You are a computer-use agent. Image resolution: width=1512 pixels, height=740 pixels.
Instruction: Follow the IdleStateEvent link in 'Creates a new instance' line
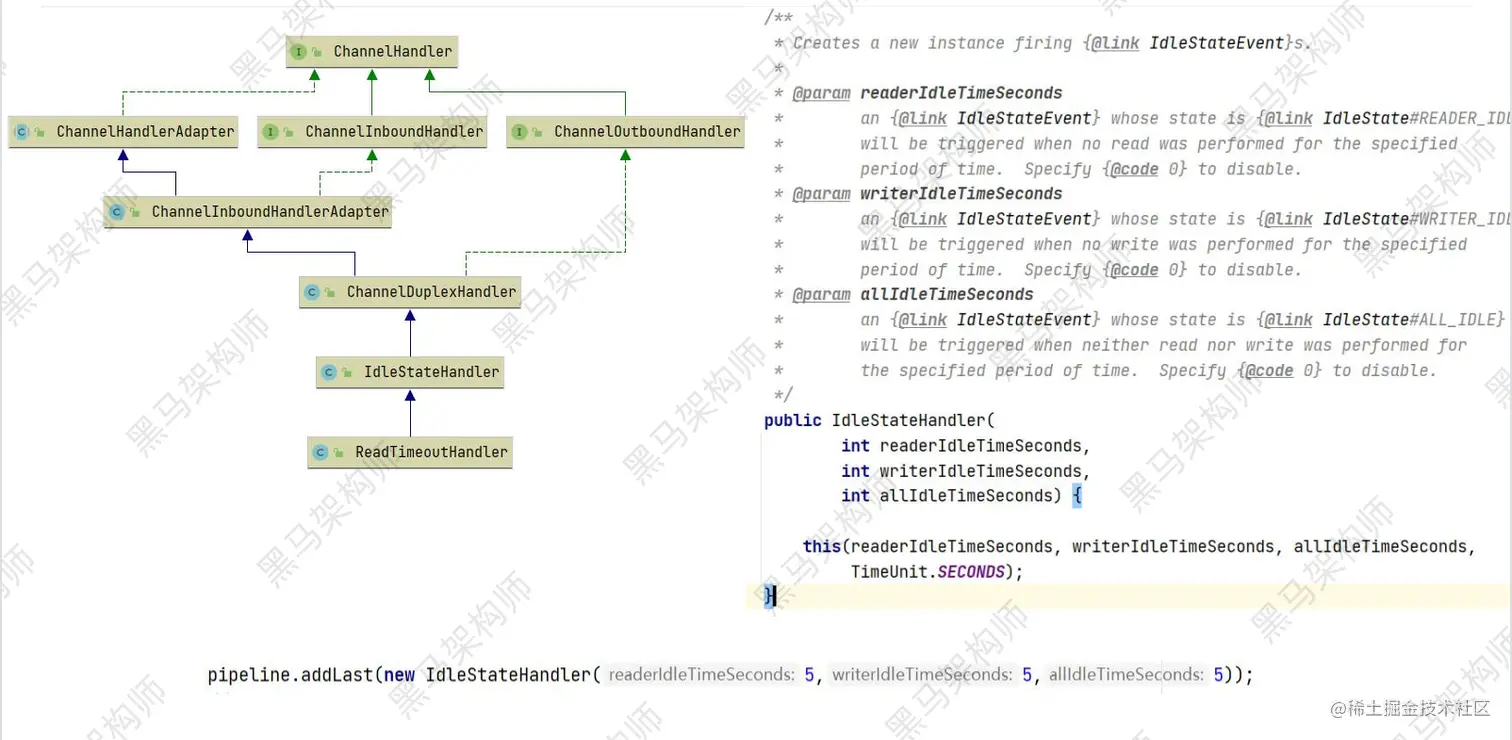1216,43
